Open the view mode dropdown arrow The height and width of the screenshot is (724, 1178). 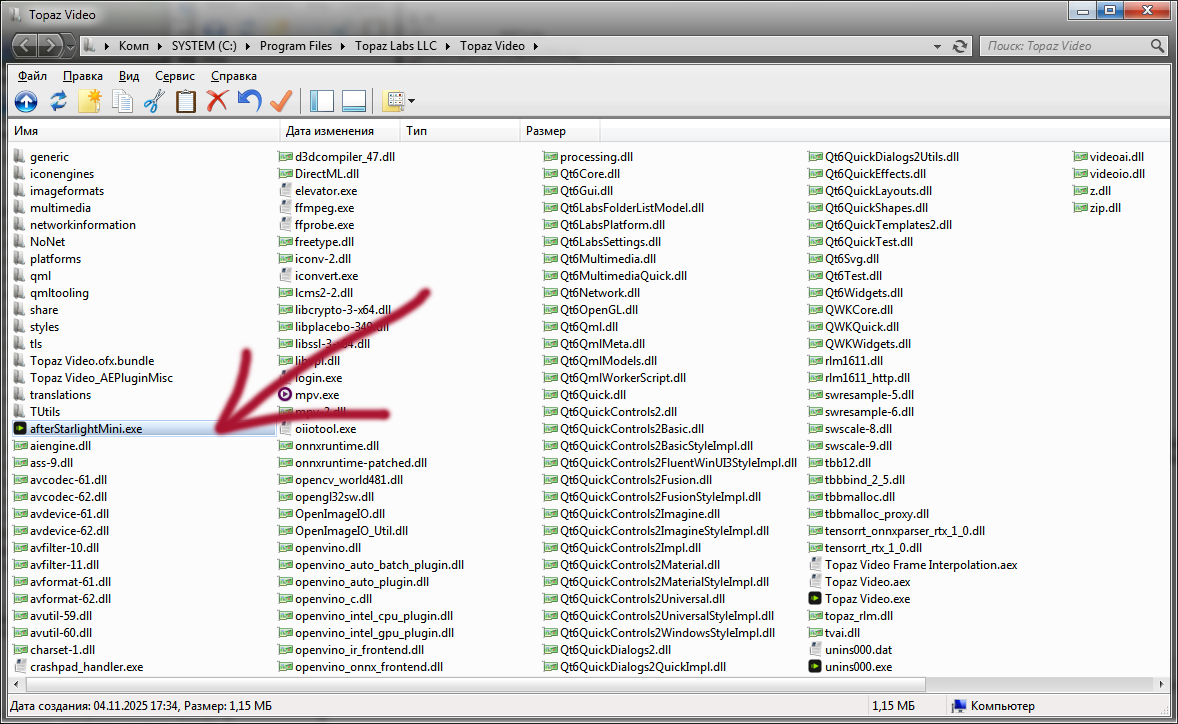pos(411,102)
